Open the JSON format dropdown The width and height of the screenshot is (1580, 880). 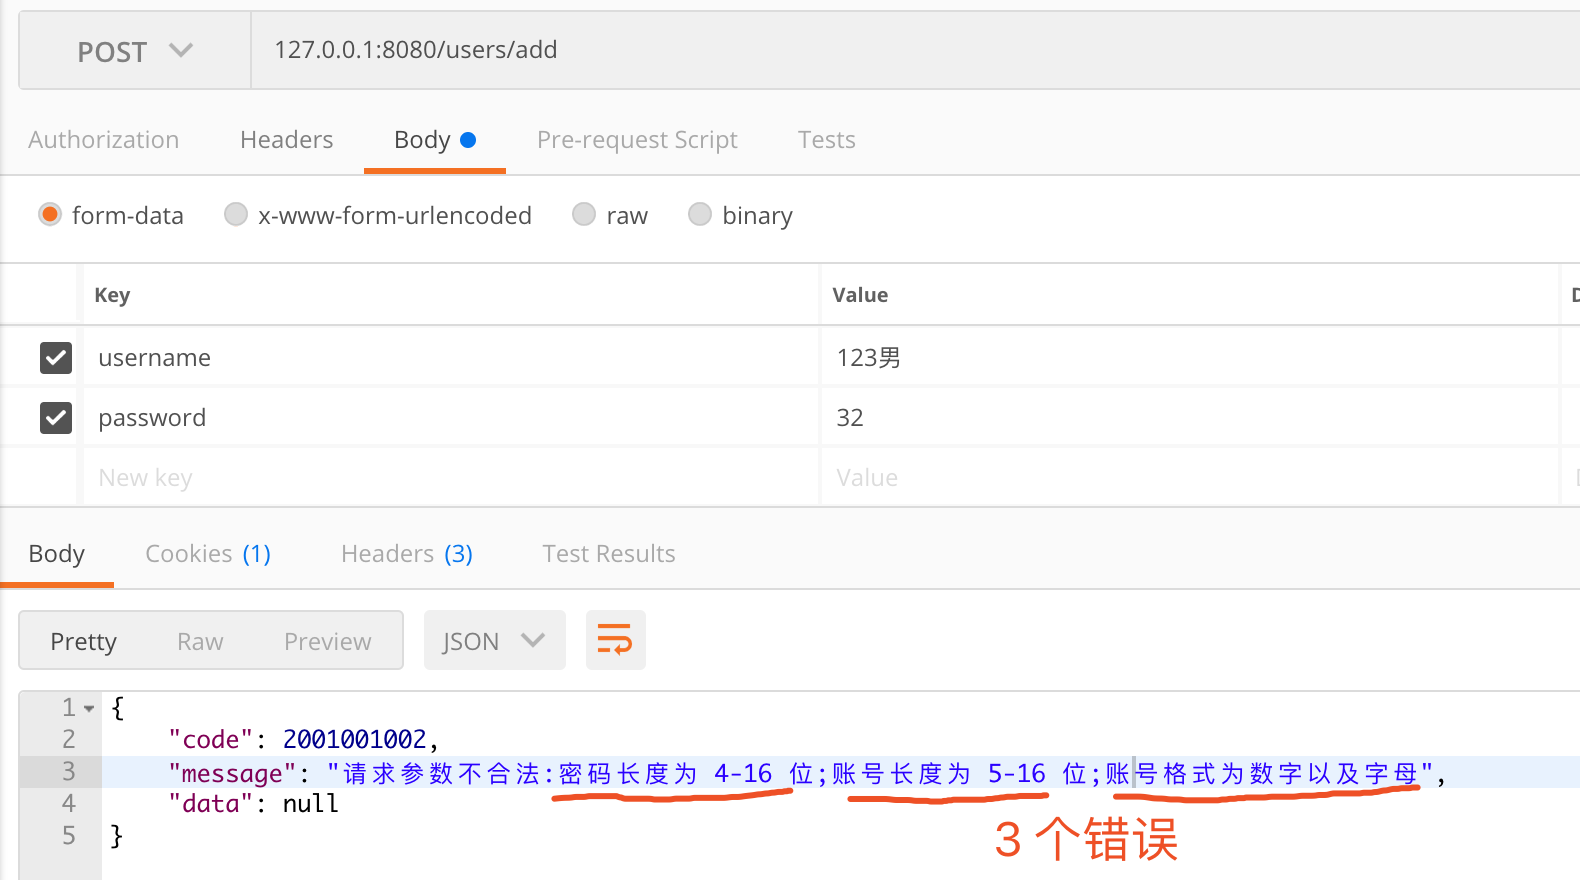pyautogui.click(x=494, y=641)
